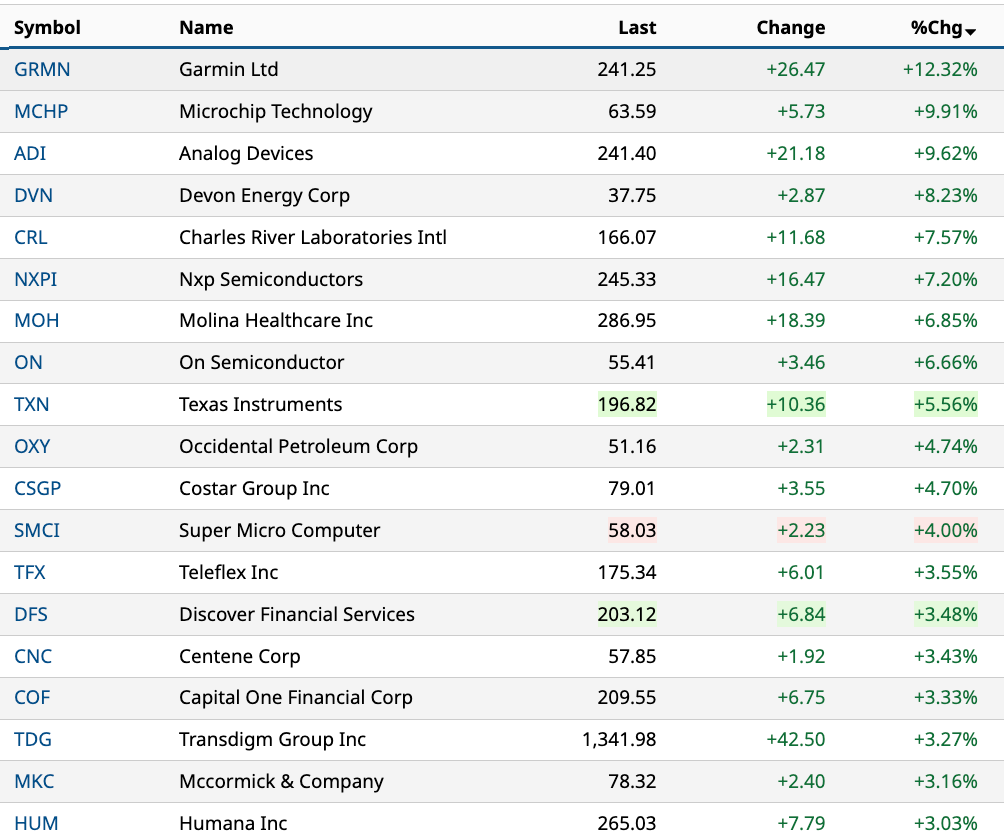Select Capital One Financial Corp name
Viewport: 1004px width, 840px height.
296,697
